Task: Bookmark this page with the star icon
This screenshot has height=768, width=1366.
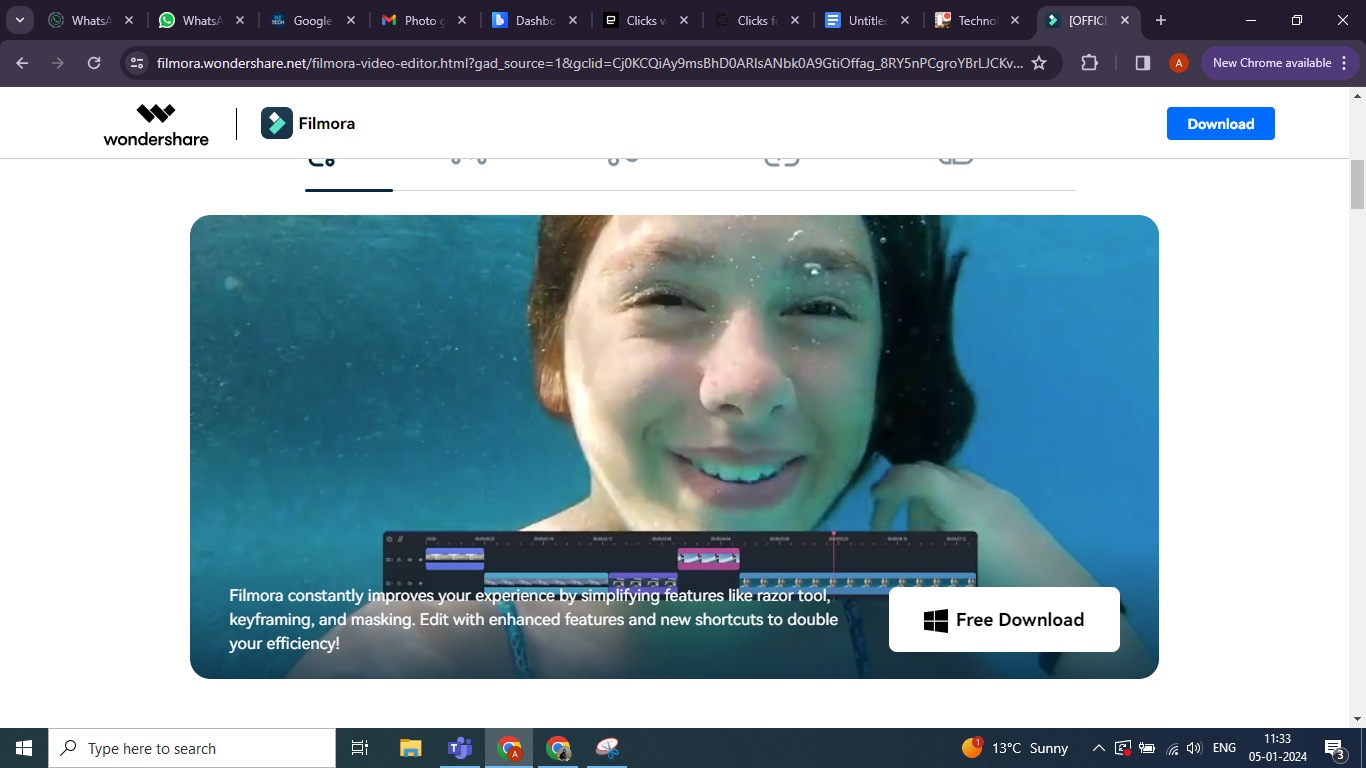Action: click(1039, 63)
